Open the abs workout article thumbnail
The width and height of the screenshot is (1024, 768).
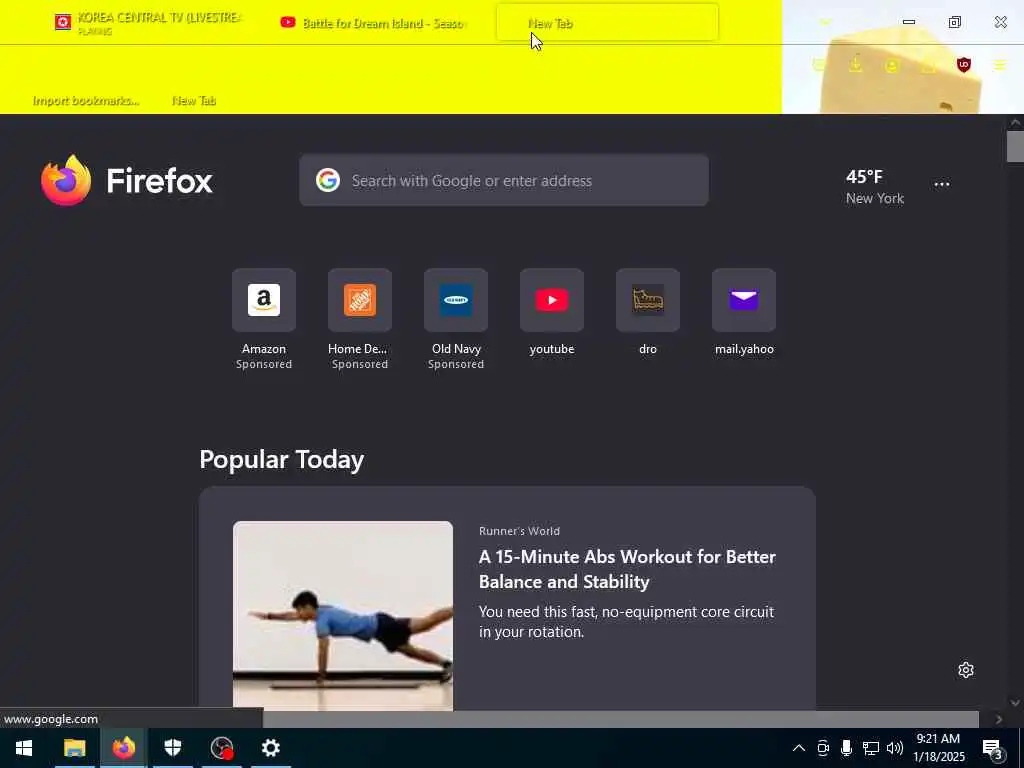click(343, 615)
